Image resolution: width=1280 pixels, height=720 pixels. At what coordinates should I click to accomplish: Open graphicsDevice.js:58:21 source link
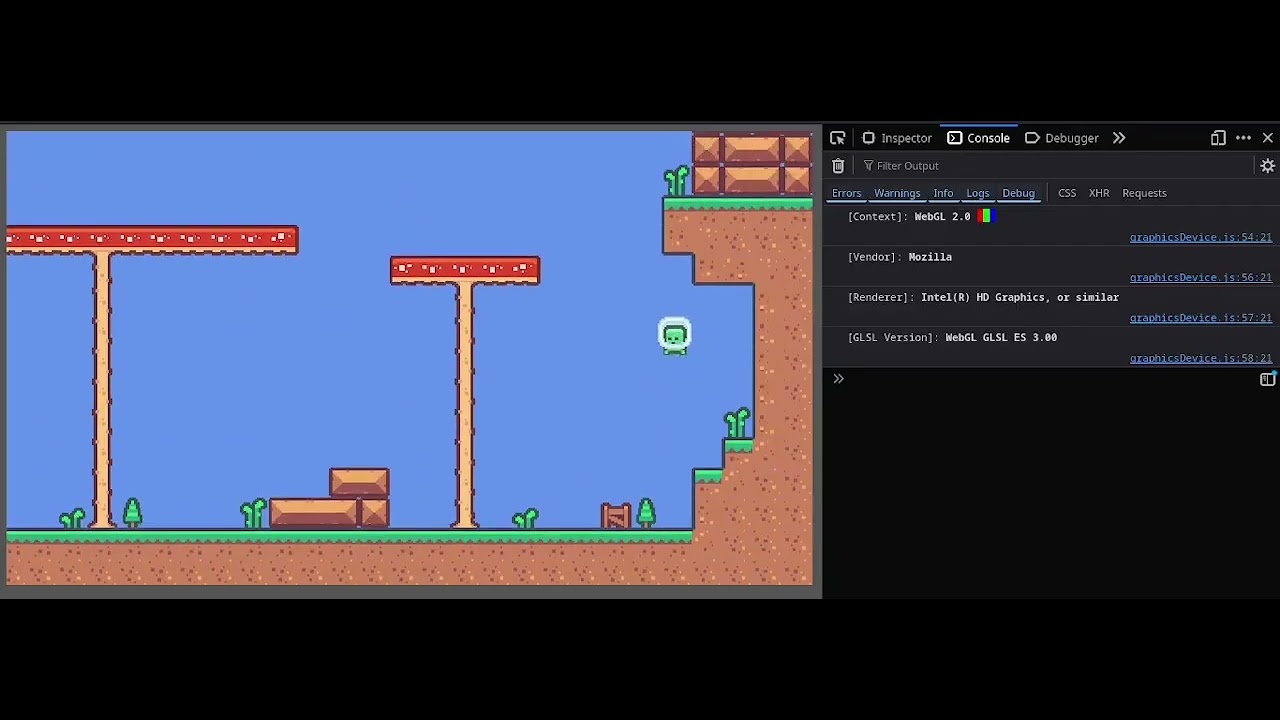click(x=1201, y=358)
